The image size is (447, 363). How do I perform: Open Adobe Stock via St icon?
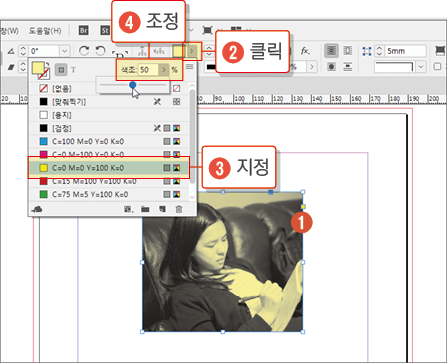pyautogui.click(x=105, y=31)
